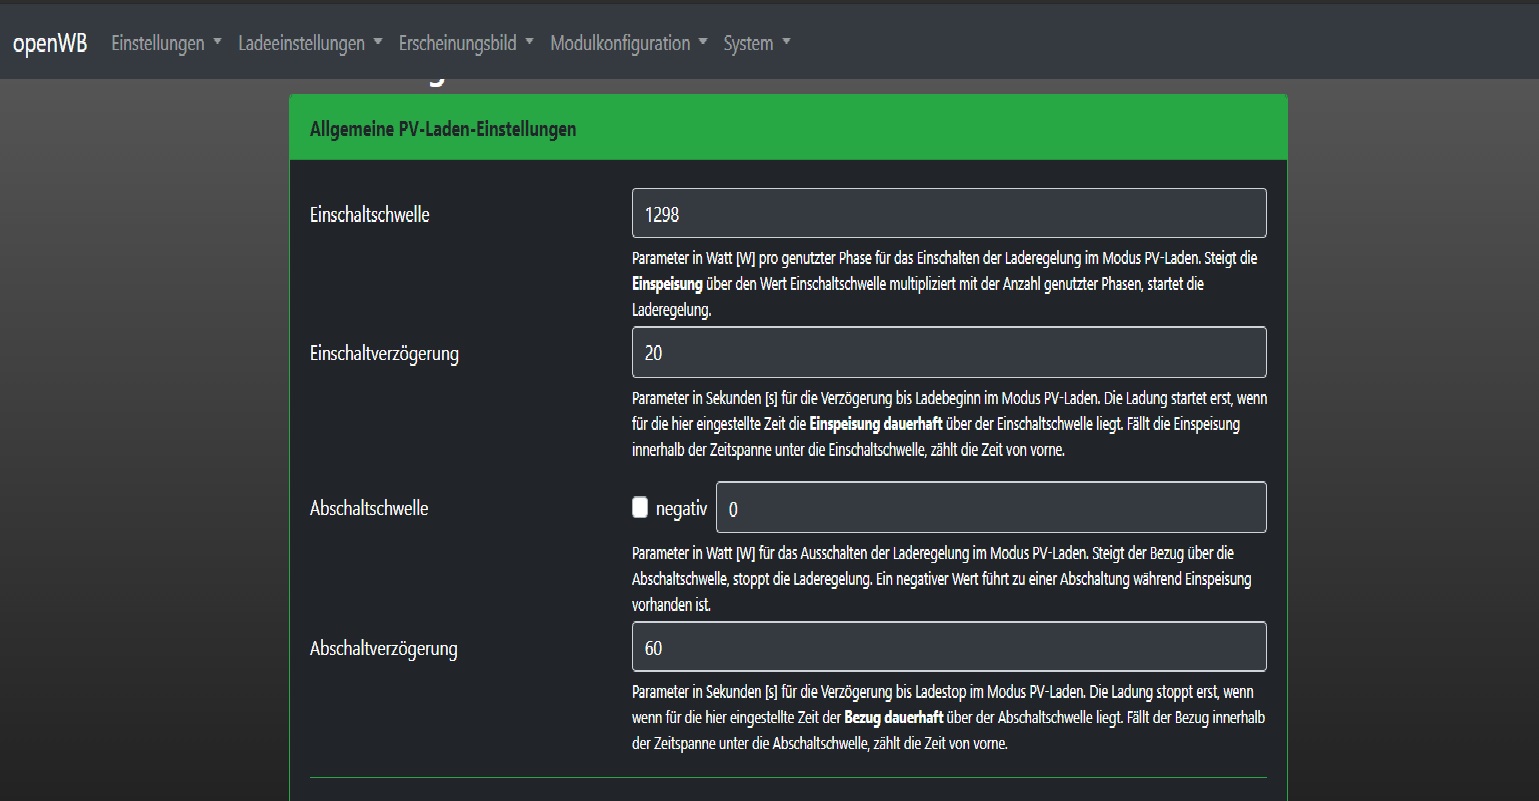This screenshot has width=1539, height=801.
Task: Click the bold 'Bezug dauerhaft' help text
Action: coord(893,717)
